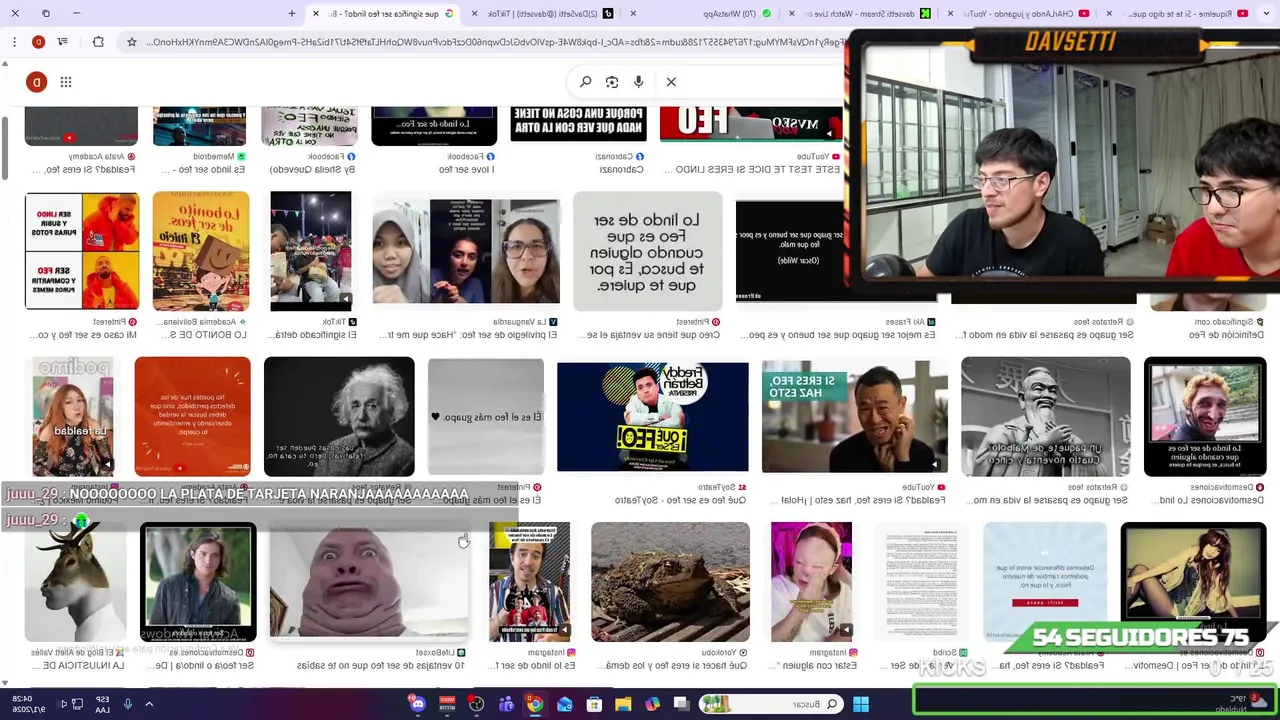Open the Chrome three-dot menu
The image size is (1280, 720).
pyautogui.click(x=14, y=42)
